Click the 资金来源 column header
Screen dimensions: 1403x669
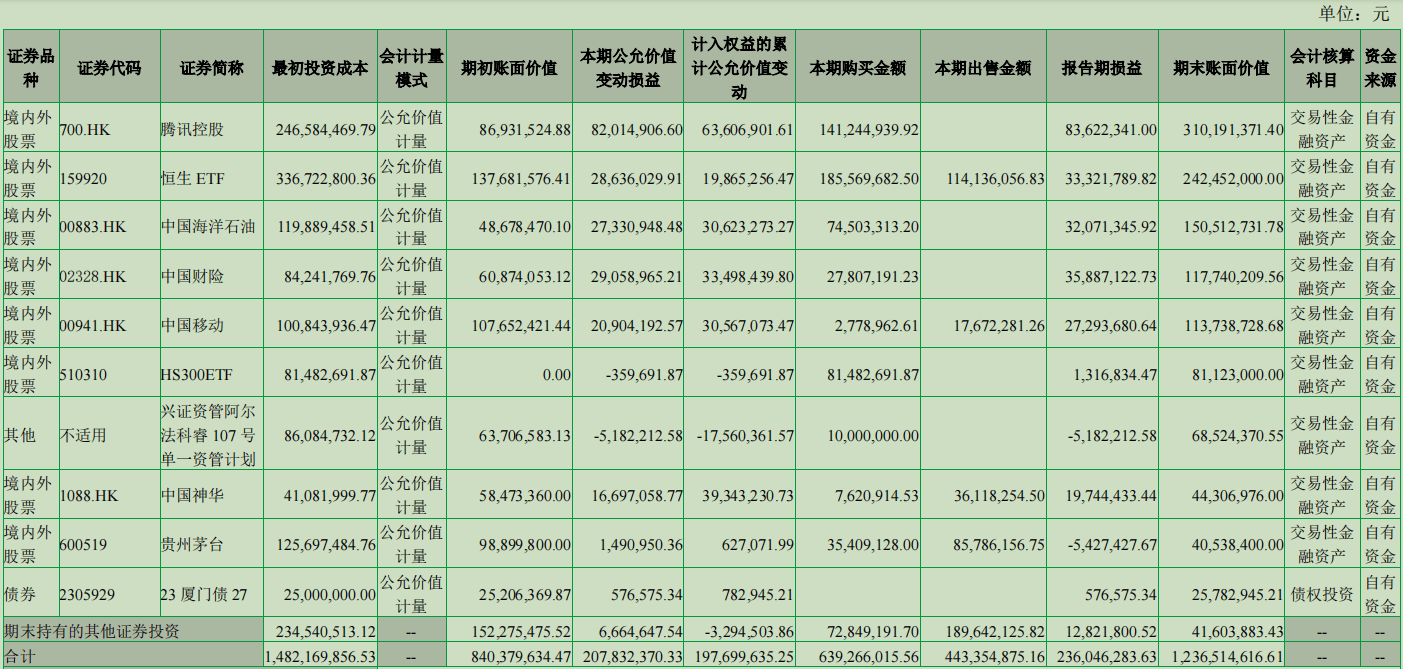pyautogui.click(x=1380, y=67)
